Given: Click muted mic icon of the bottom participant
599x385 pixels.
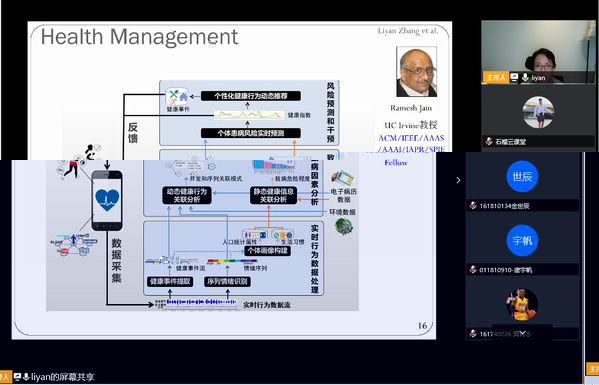Looking at the screenshot, I should pyautogui.click(x=473, y=334).
